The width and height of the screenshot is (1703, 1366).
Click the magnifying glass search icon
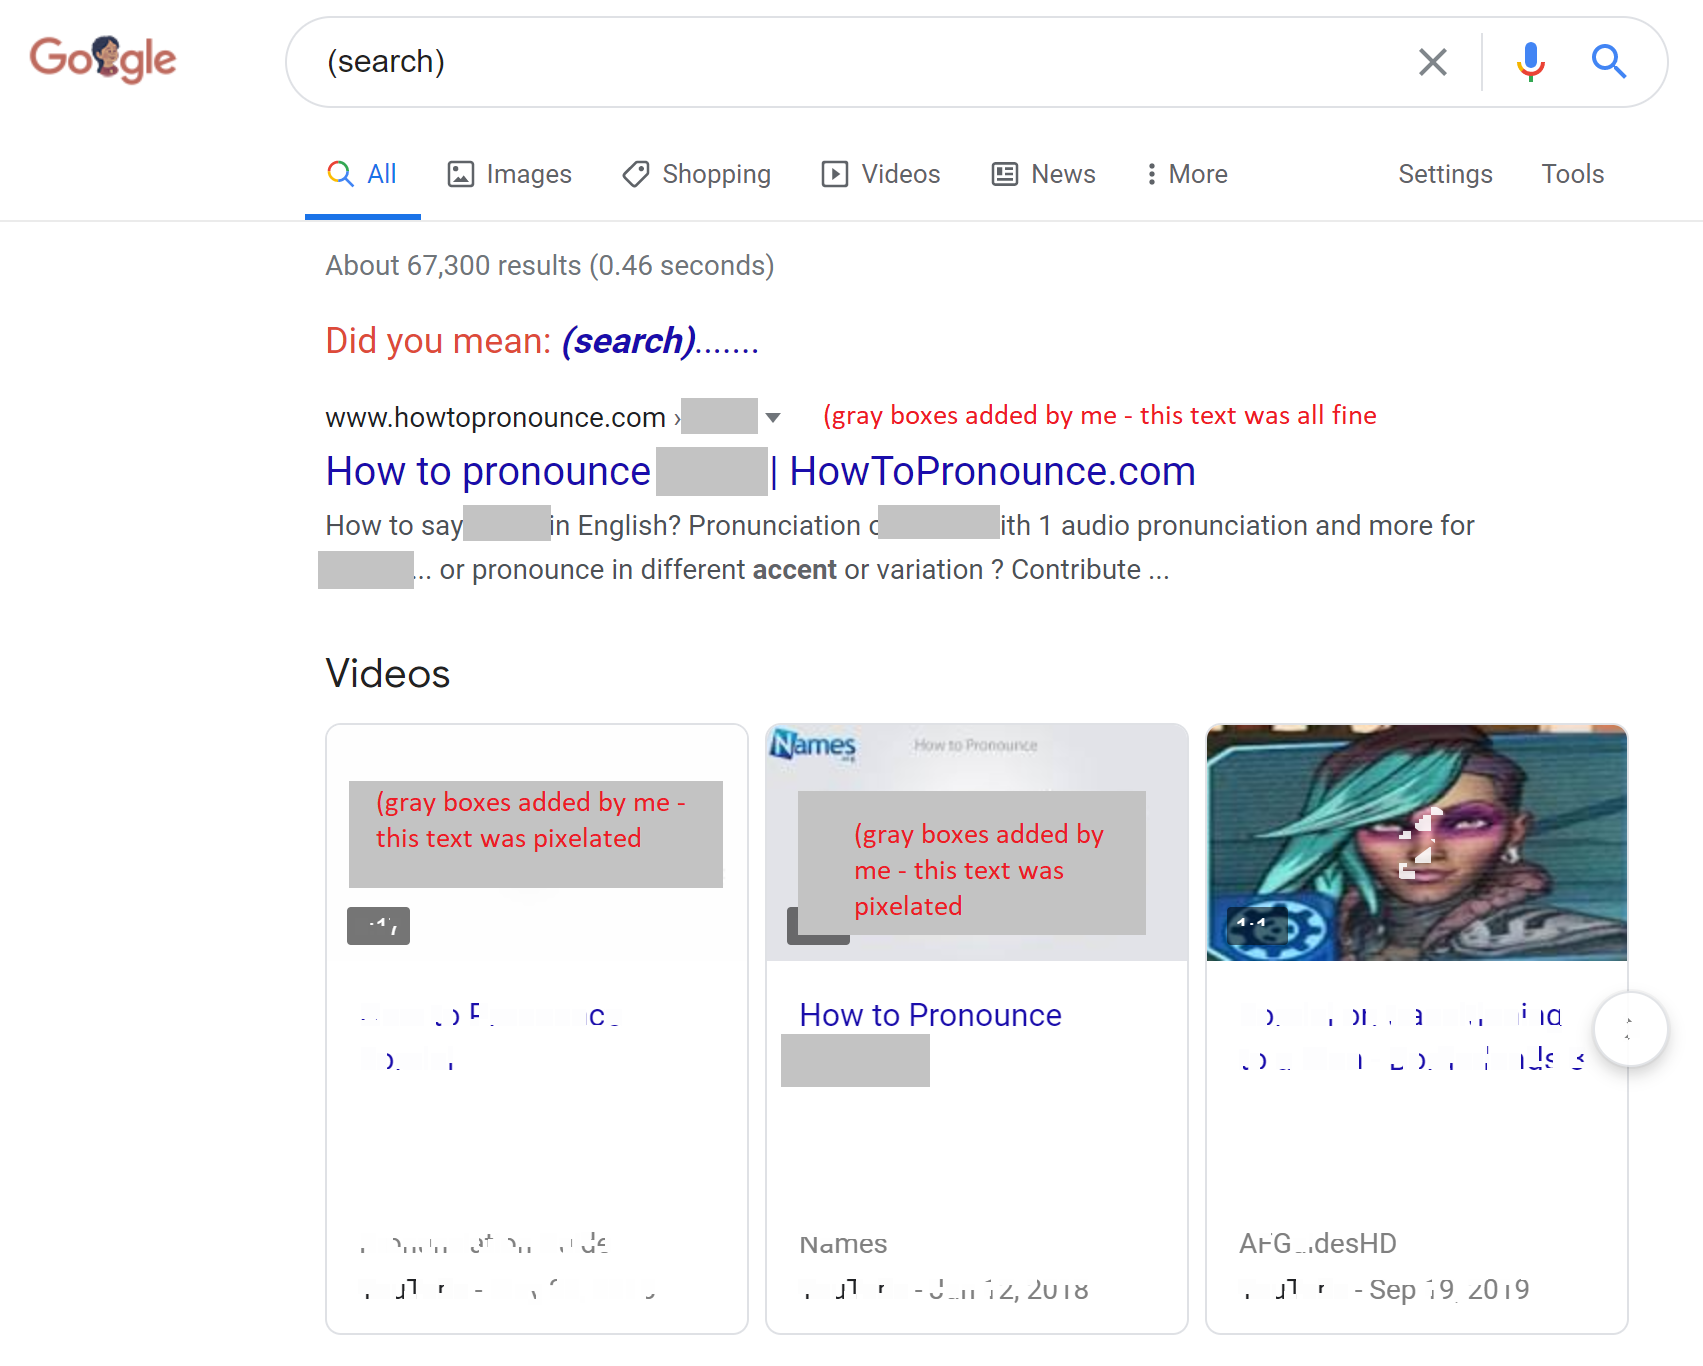click(x=1608, y=61)
